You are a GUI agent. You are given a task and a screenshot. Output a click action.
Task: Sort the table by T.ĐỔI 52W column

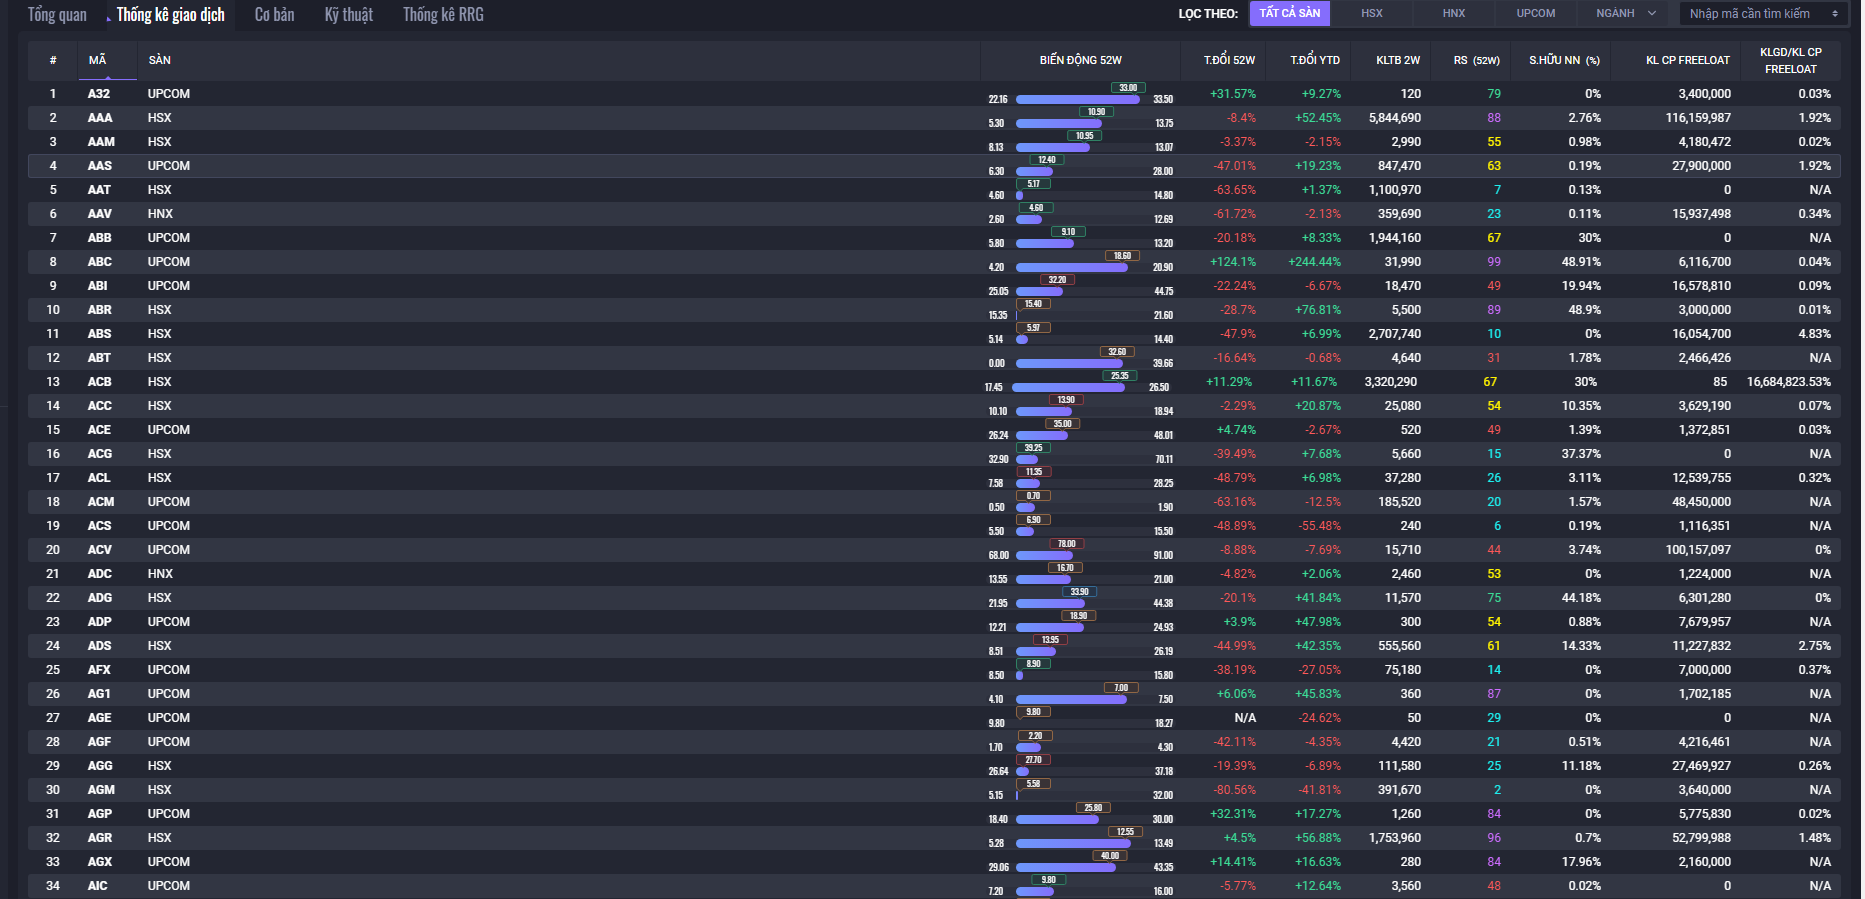(1229, 60)
